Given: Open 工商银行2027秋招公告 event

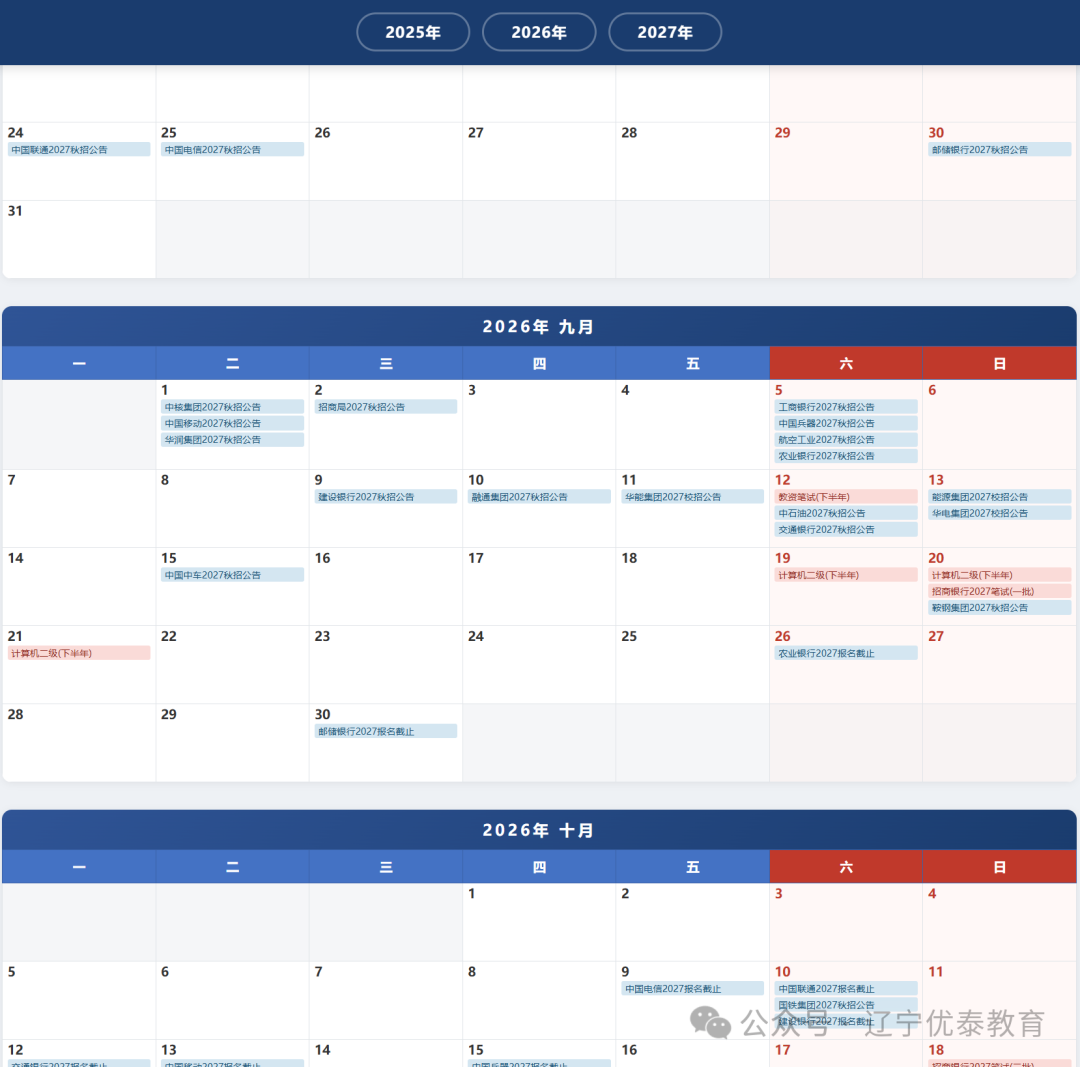Looking at the screenshot, I should click(847, 407).
